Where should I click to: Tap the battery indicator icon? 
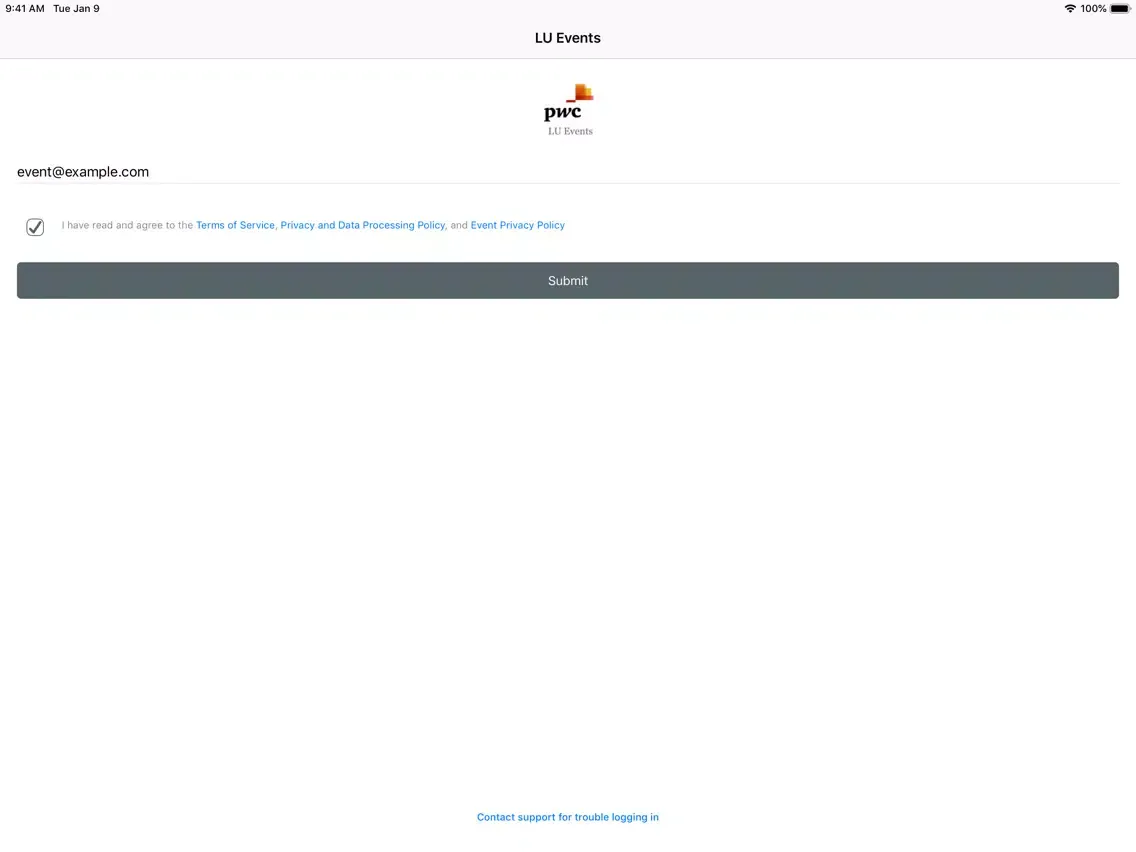[1120, 9]
